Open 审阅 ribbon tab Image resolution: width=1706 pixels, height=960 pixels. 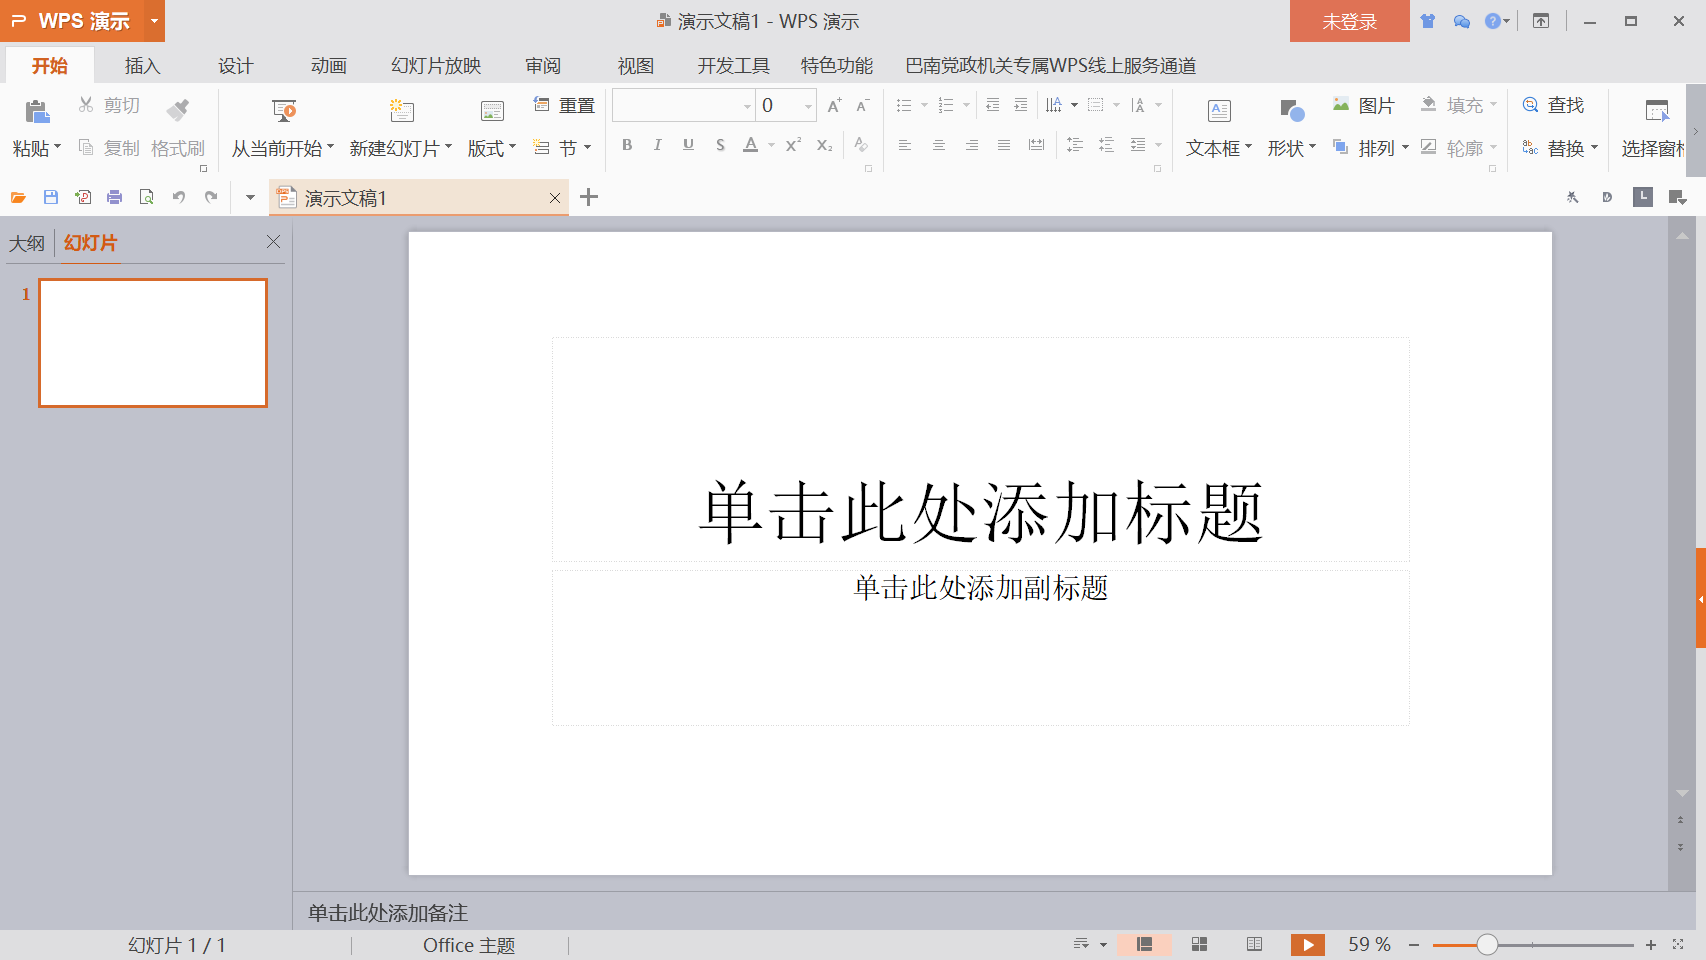(x=543, y=66)
